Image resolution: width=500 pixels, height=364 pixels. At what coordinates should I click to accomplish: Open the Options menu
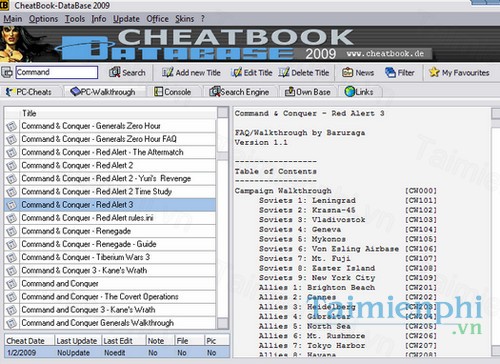tap(43, 19)
